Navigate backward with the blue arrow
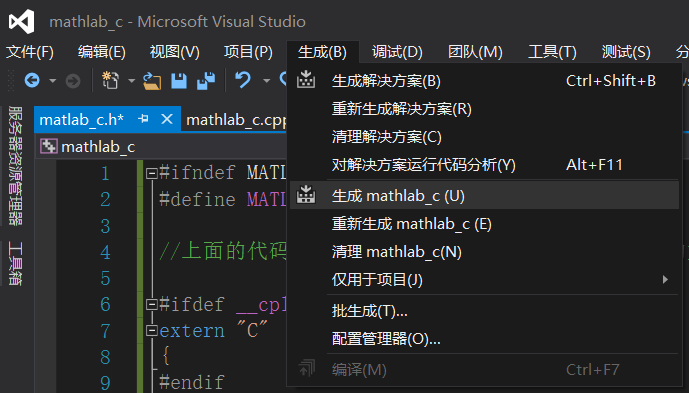This screenshot has width=689, height=393. [32, 80]
